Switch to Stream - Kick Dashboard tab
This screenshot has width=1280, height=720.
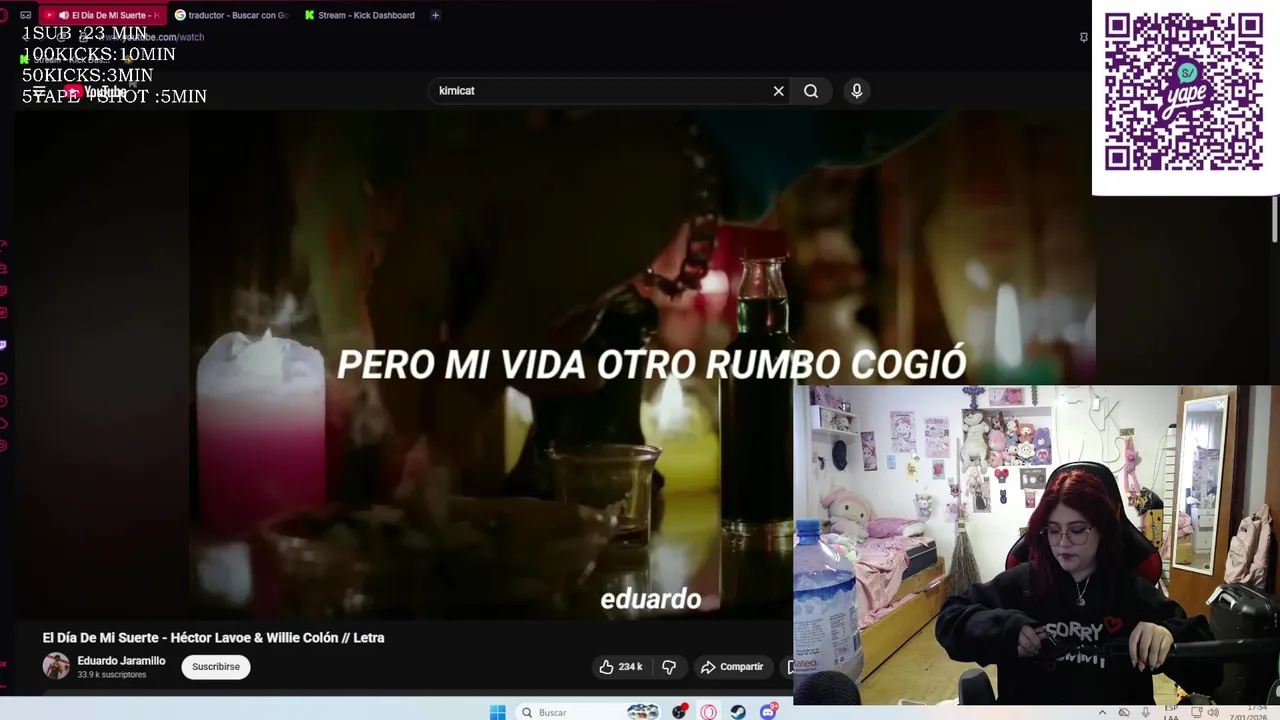[361, 15]
